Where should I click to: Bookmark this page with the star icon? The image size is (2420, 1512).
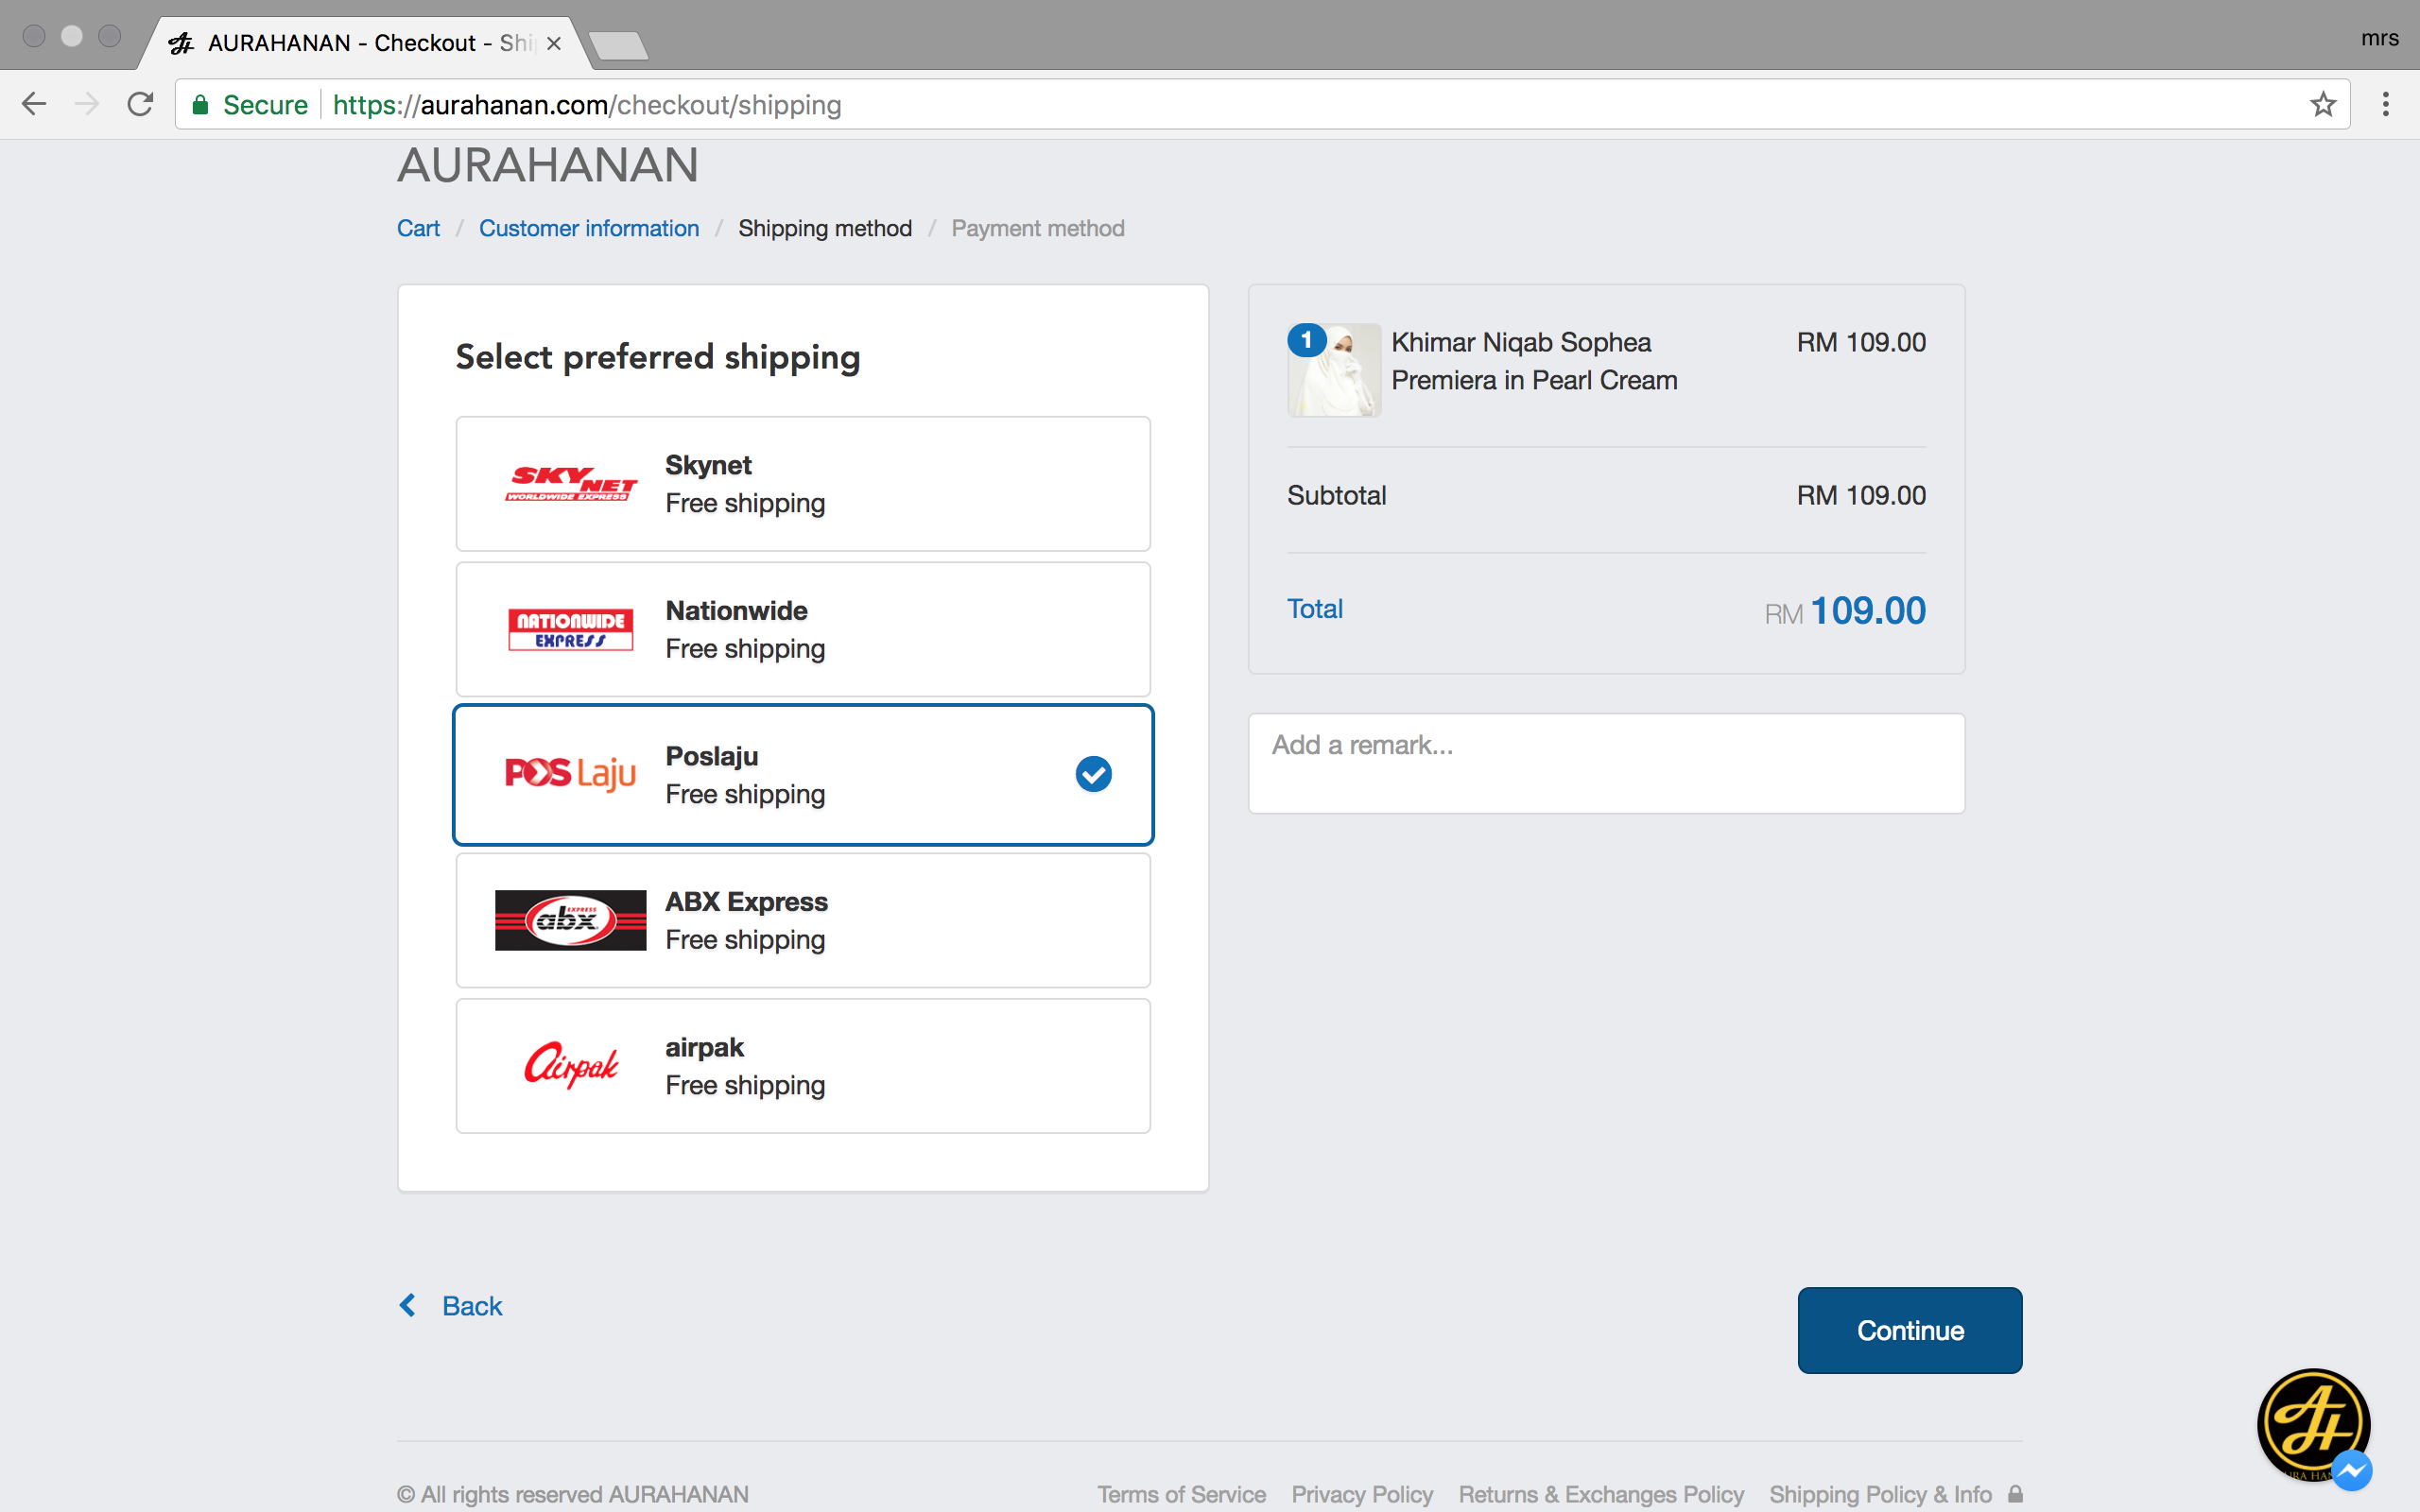click(2322, 104)
